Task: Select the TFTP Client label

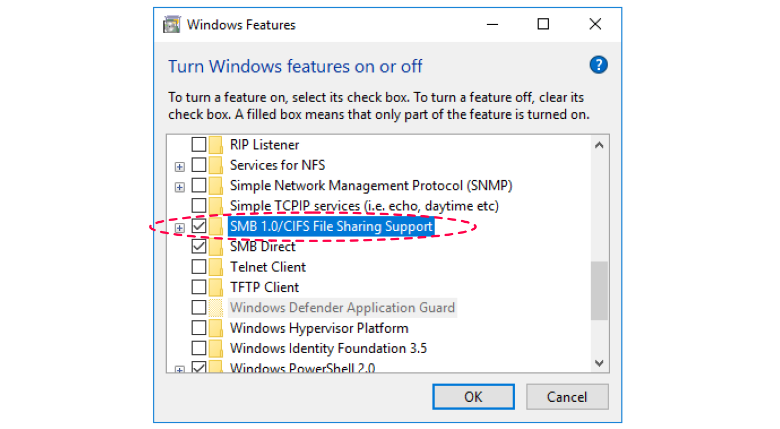Action: point(264,288)
